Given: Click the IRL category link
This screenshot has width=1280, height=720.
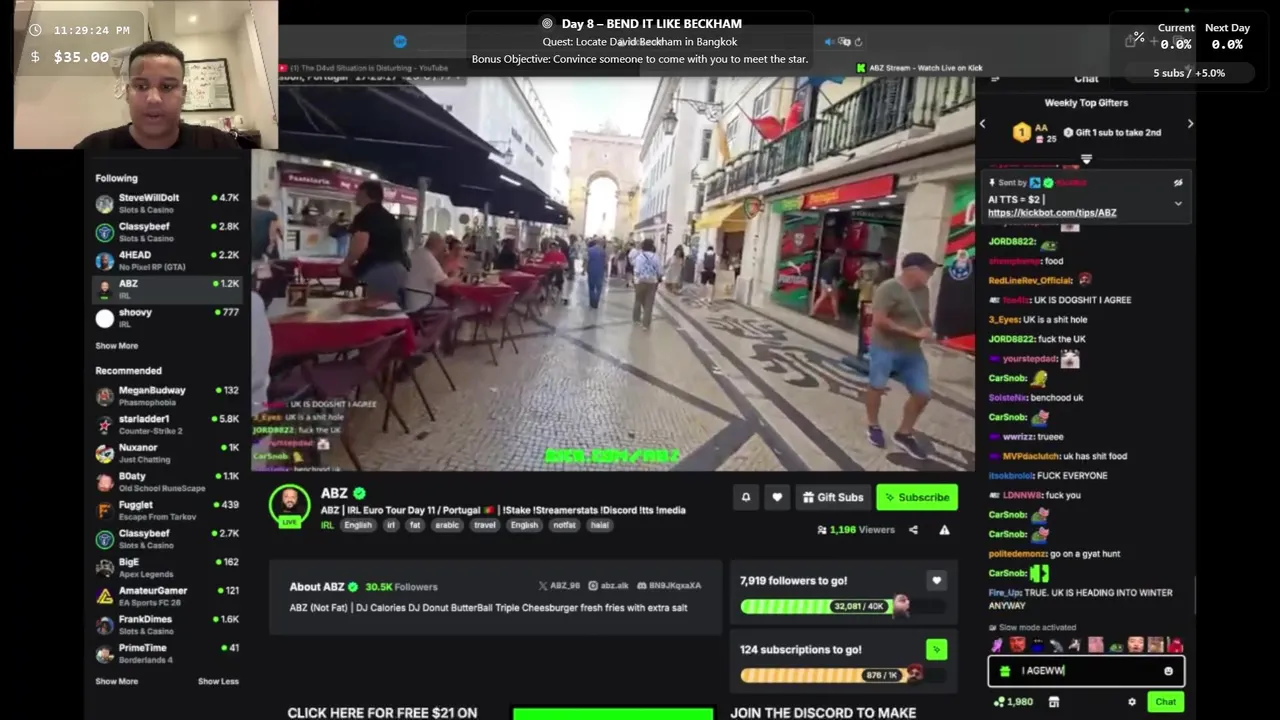Looking at the screenshot, I should pyautogui.click(x=327, y=525).
